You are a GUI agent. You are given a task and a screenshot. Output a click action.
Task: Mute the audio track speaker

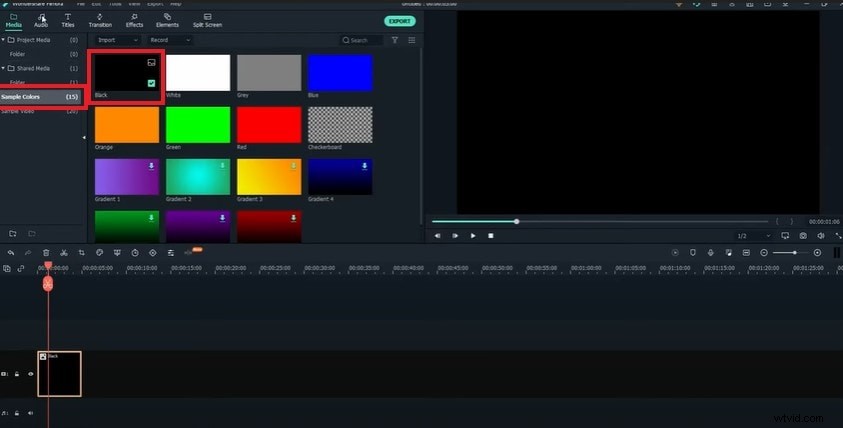(31, 413)
